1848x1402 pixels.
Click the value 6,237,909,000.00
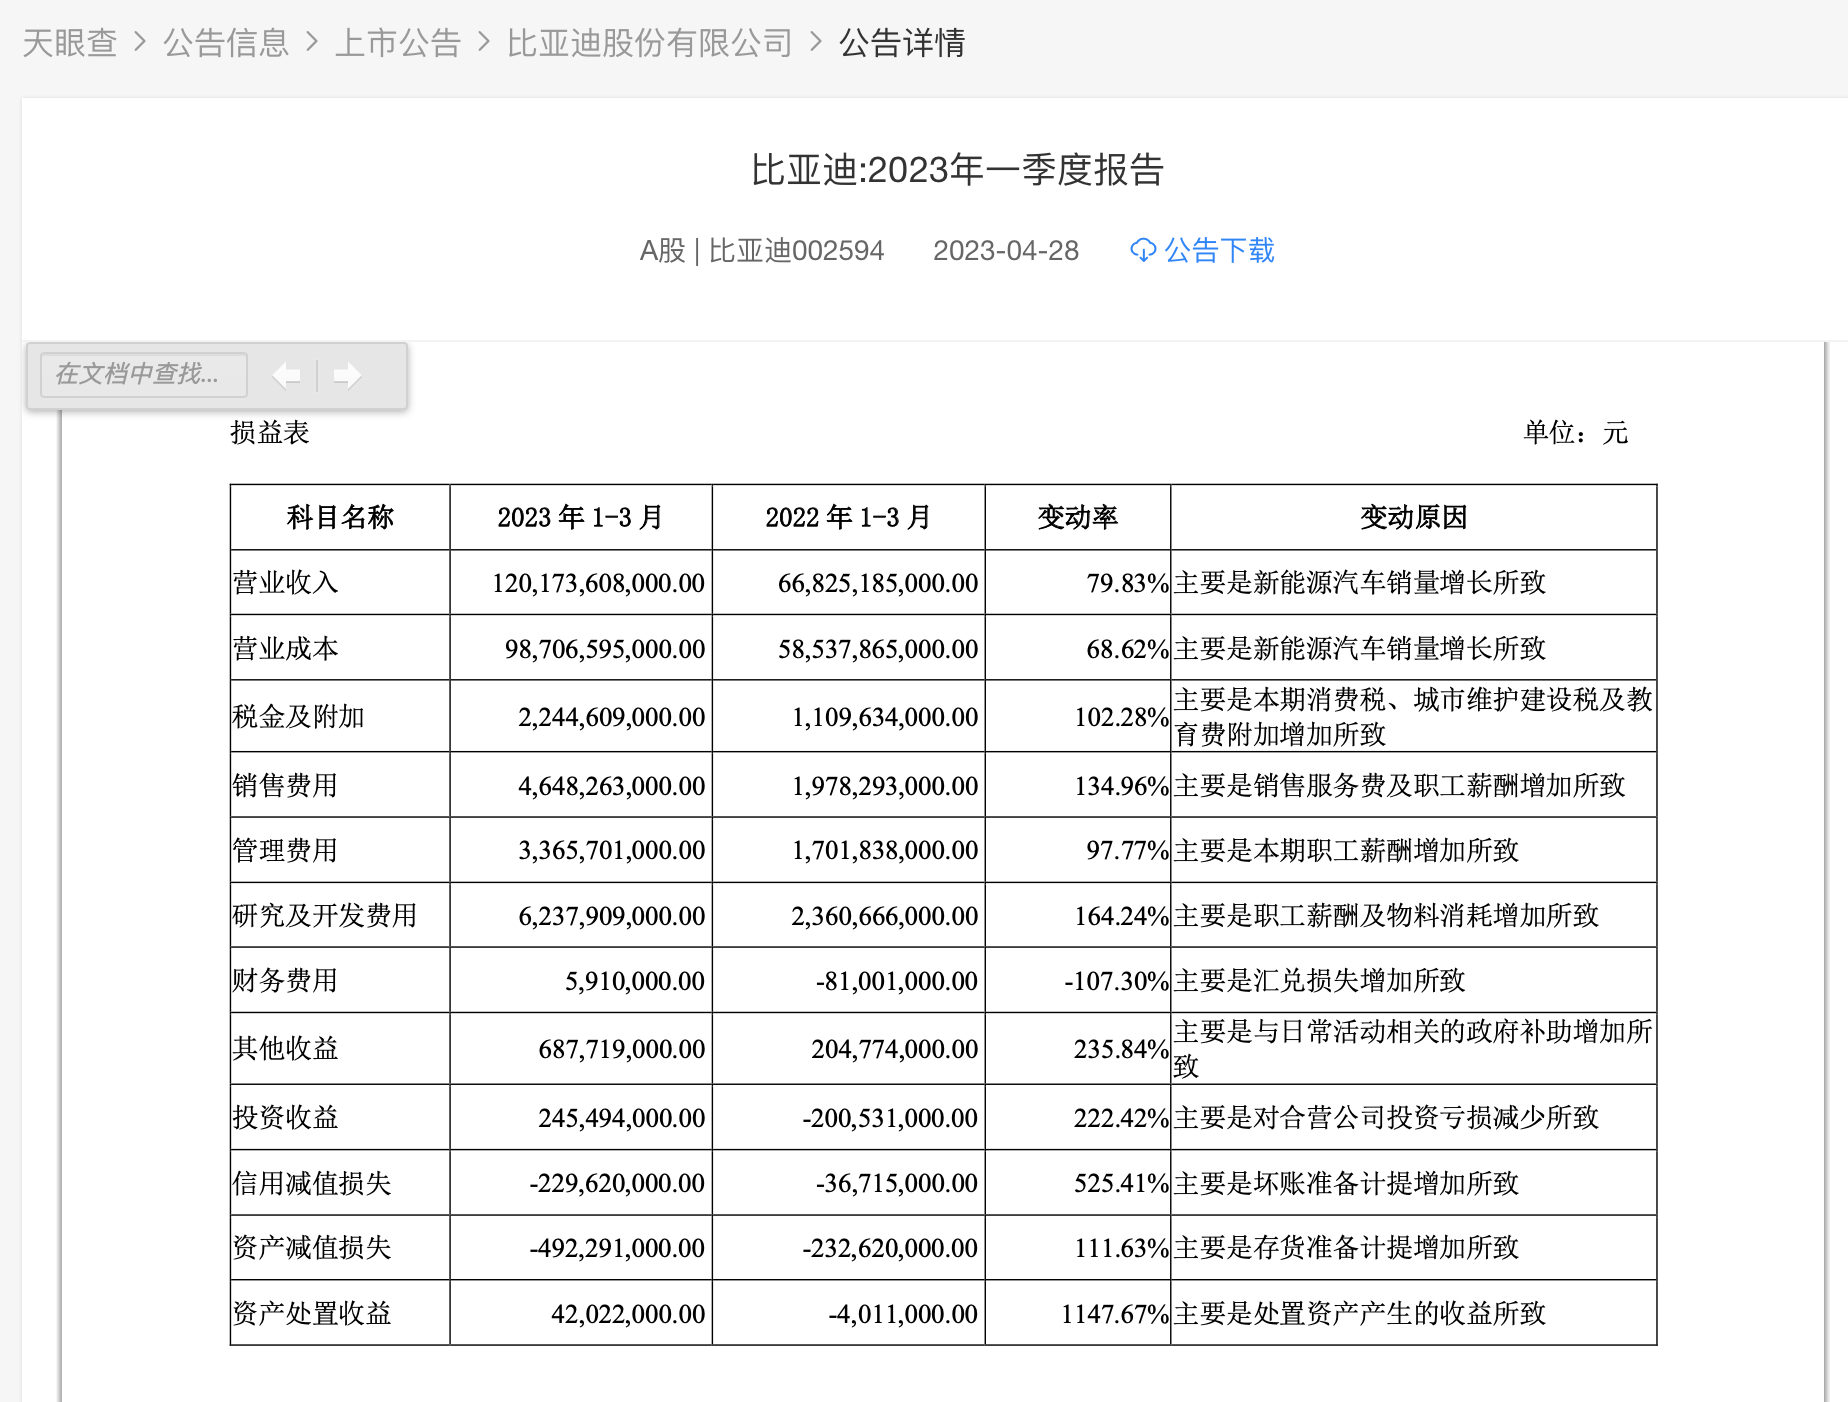pyautogui.click(x=612, y=916)
